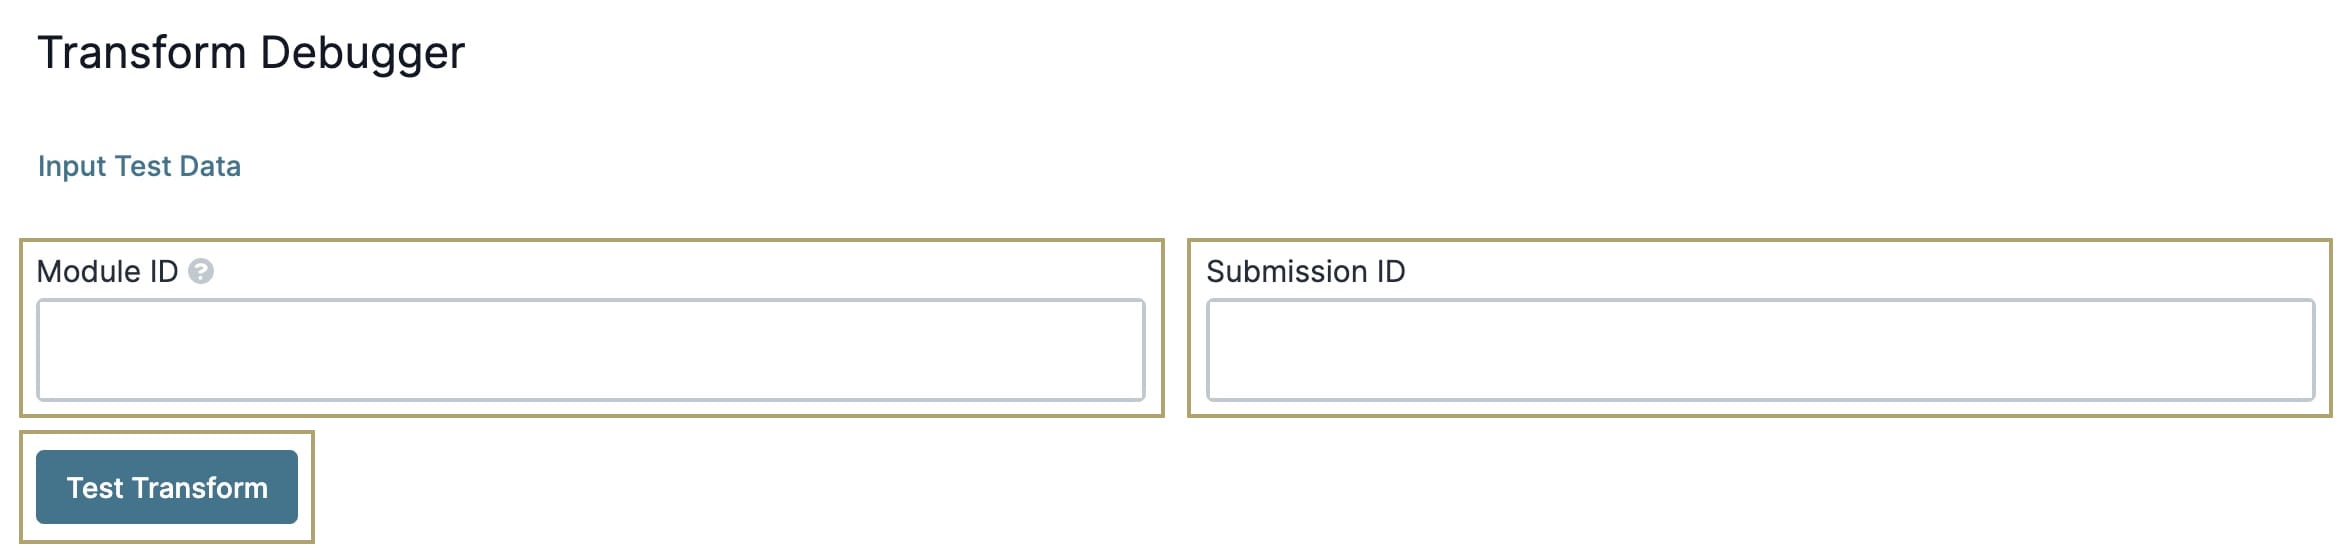Click the Transform Debugger heading text
The width and height of the screenshot is (2344, 560).
(x=251, y=53)
